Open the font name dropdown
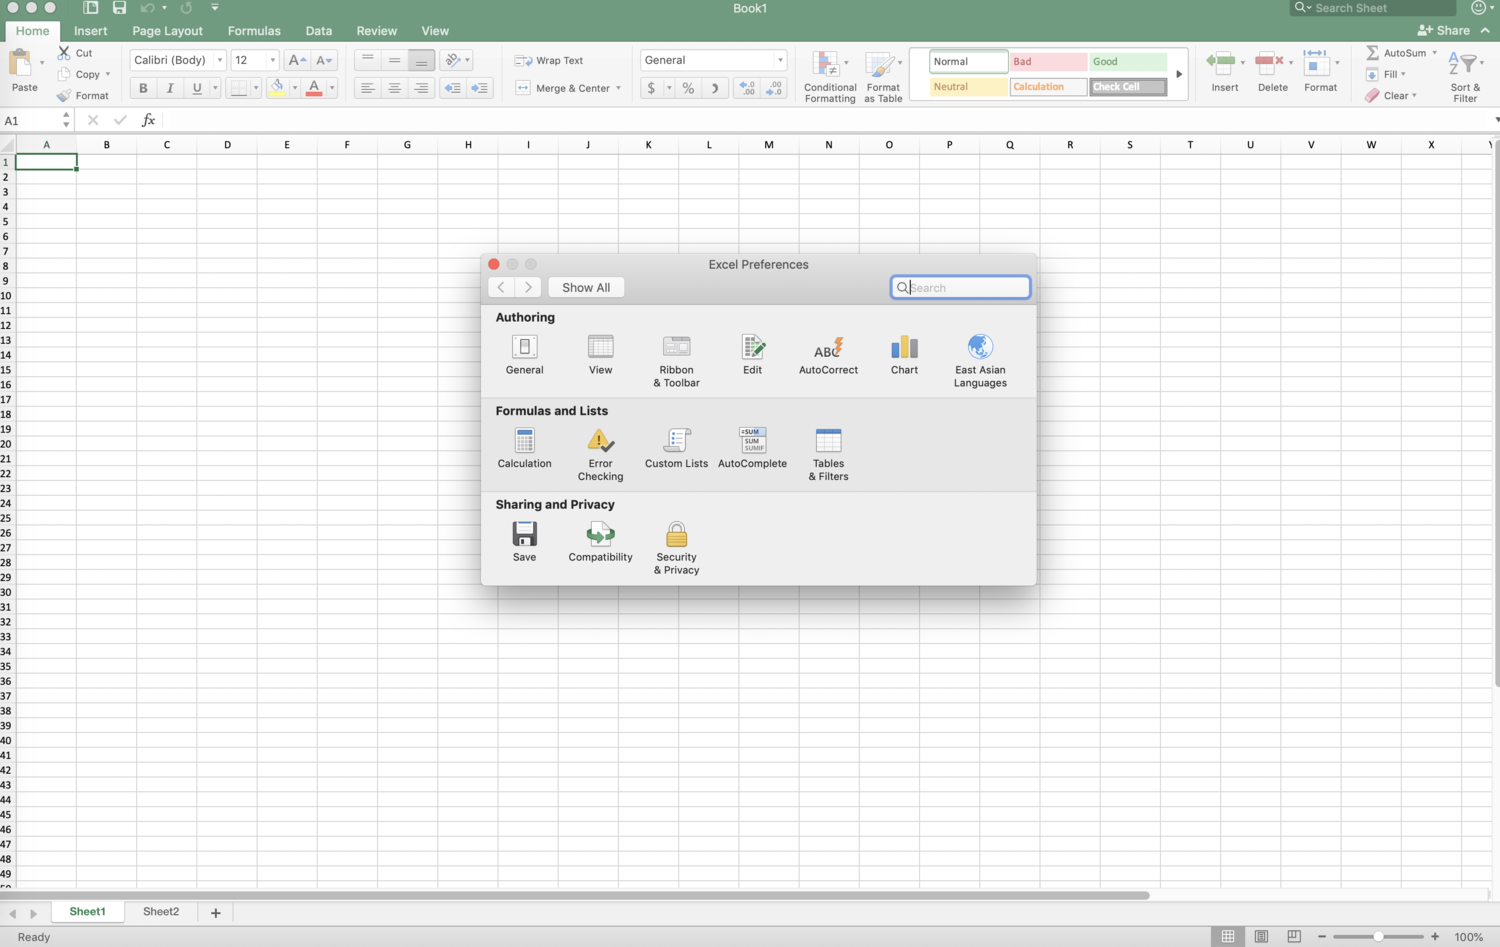Viewport: 1500px width, 947px height. [x=220, y=60]
